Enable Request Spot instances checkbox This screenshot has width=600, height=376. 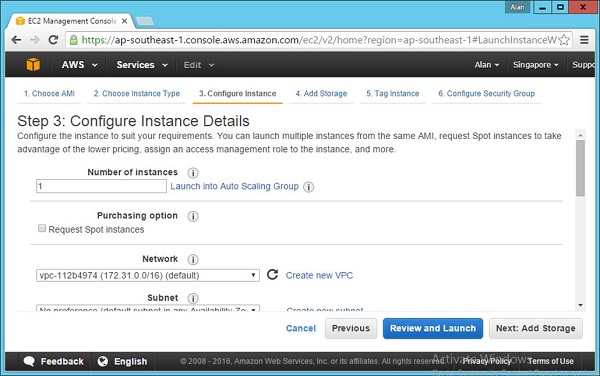pos(42,228)
